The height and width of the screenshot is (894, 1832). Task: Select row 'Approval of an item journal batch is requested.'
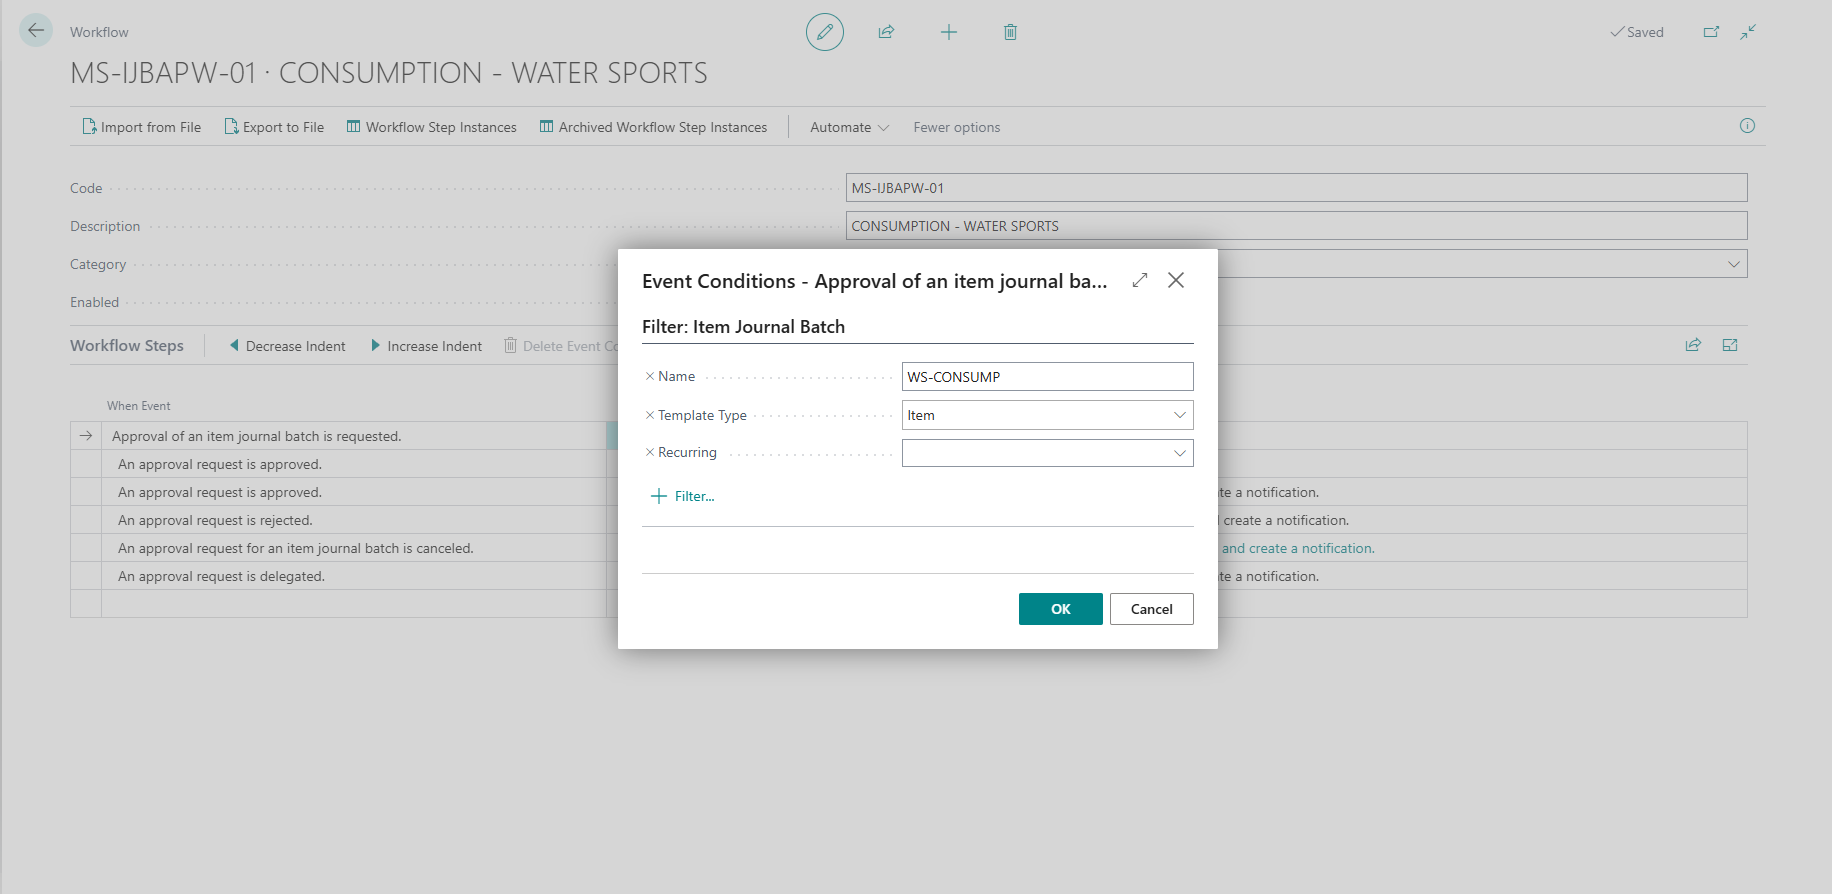(256, 436)
